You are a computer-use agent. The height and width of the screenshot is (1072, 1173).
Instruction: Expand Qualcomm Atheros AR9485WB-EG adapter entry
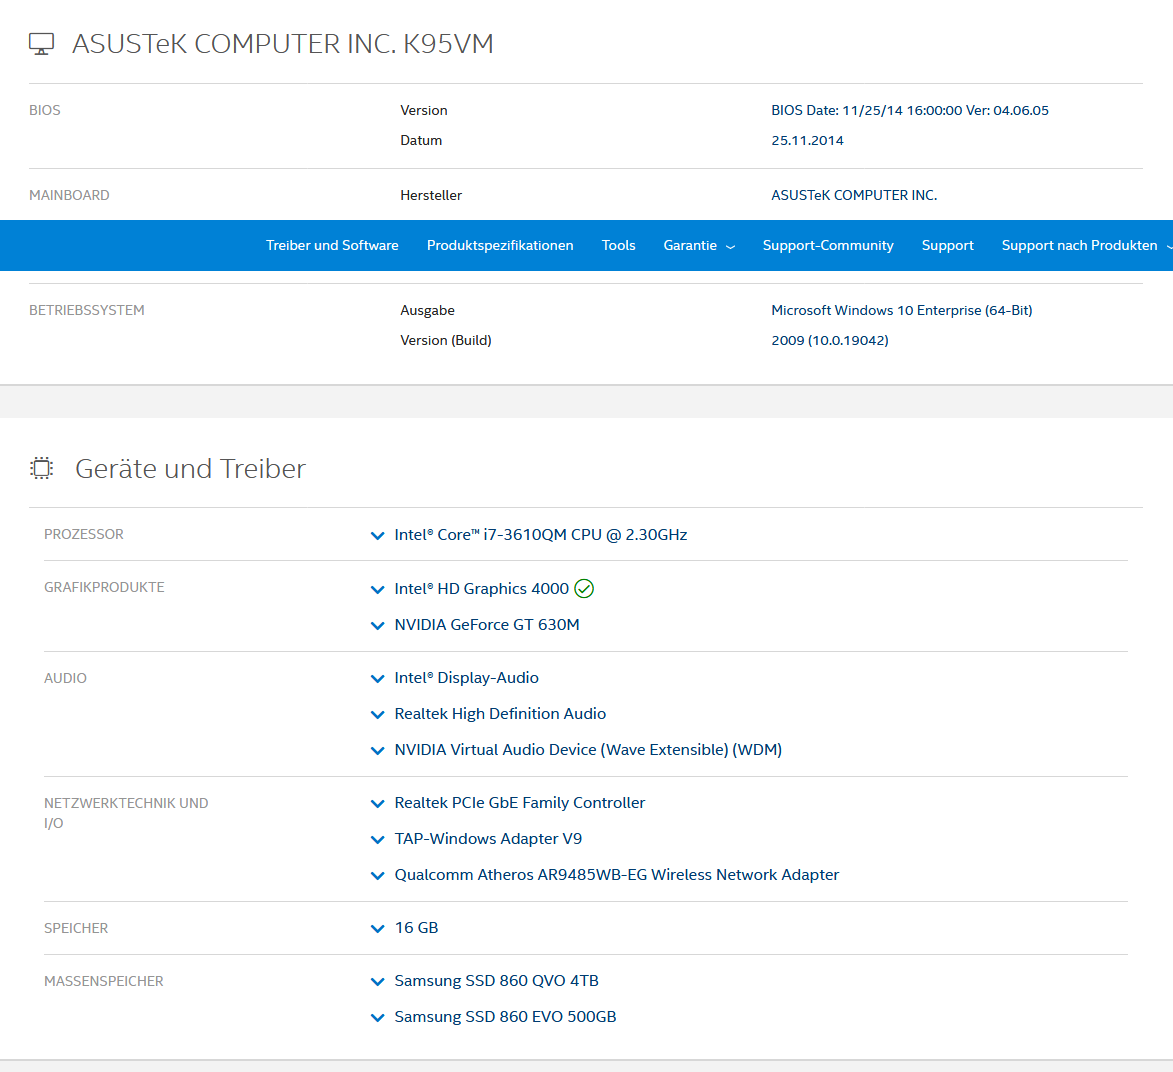tap(378, 875)
